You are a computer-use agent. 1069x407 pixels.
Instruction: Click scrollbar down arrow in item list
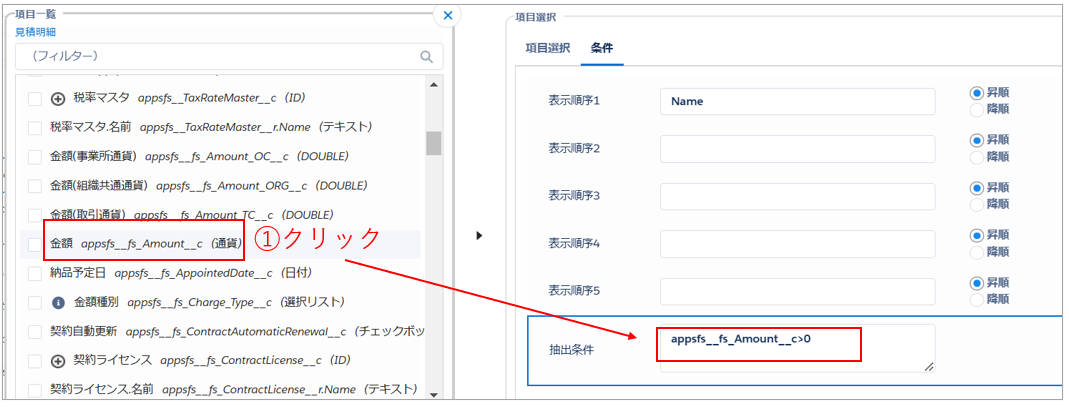tap(434, 392)
